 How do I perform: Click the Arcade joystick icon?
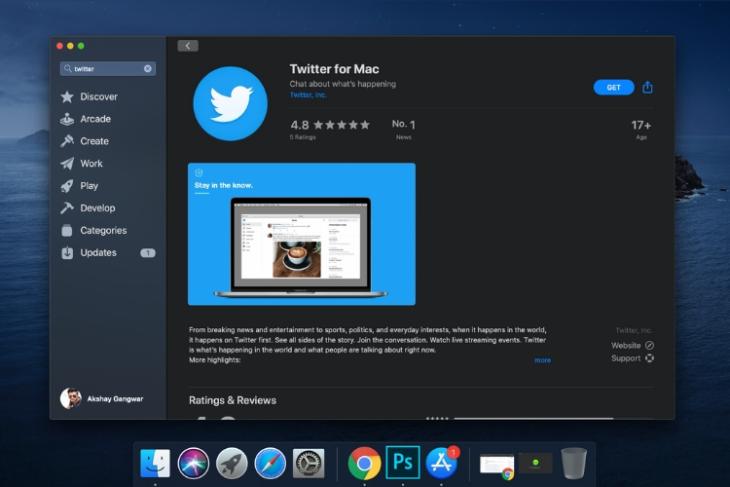tap(67, 119)
